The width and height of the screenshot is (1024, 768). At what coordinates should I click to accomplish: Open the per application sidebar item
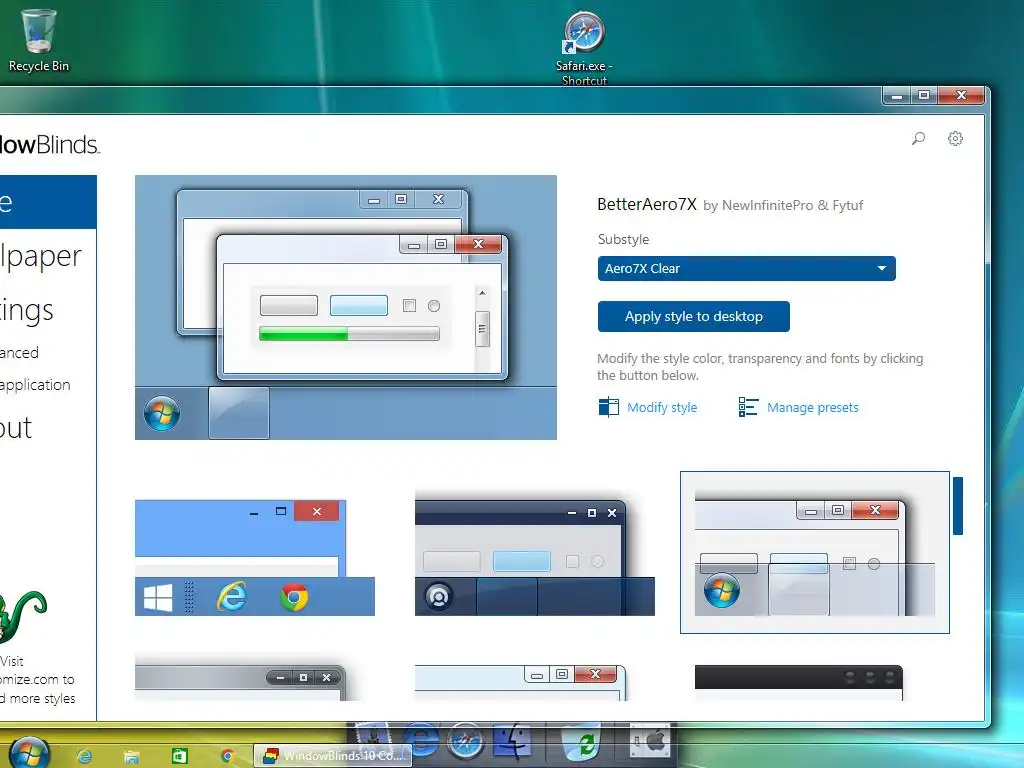(35, 385)
